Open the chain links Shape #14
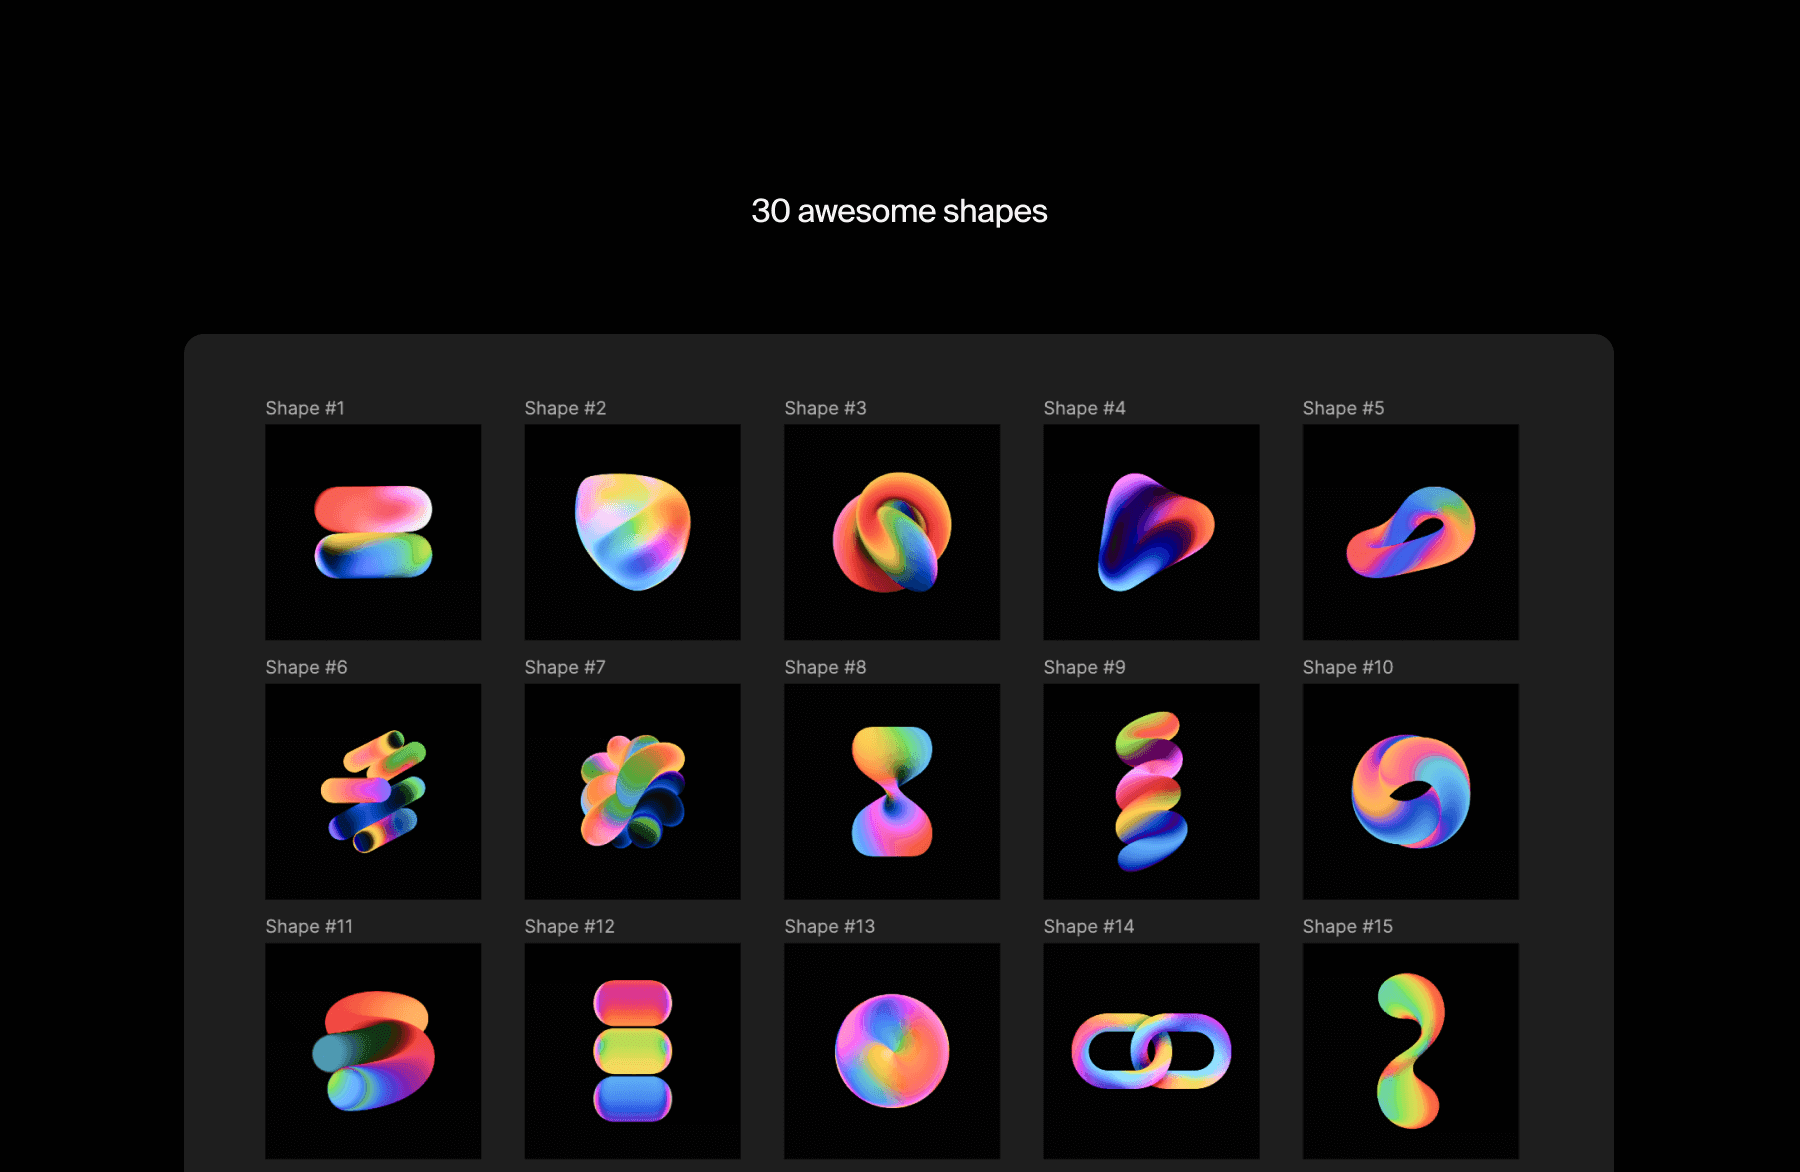Screen dimensions: 1800x1172 pos(1151,1050)
